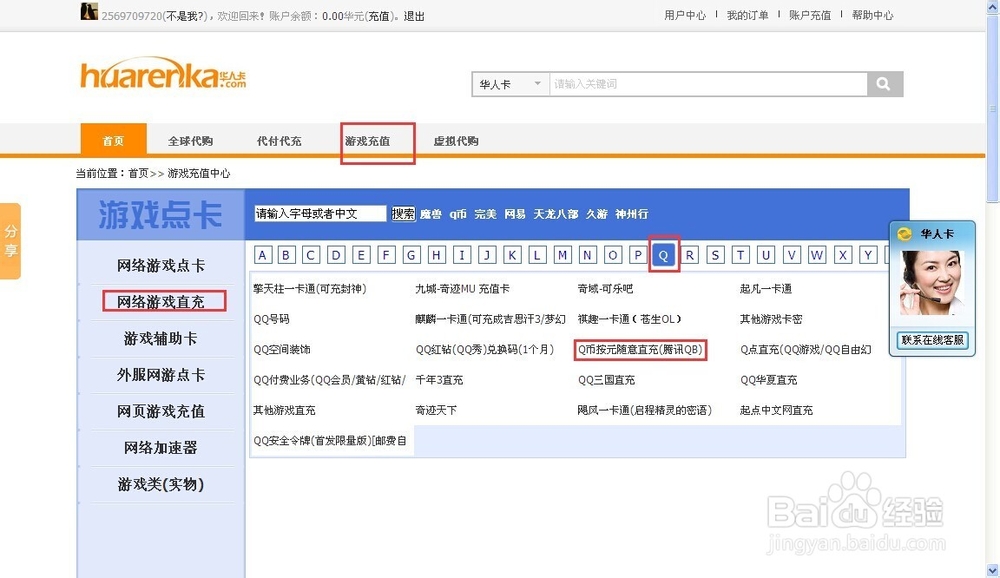Select the letter Z filter
This screenshot has height=578, width=1000.
tap(890, 255)
